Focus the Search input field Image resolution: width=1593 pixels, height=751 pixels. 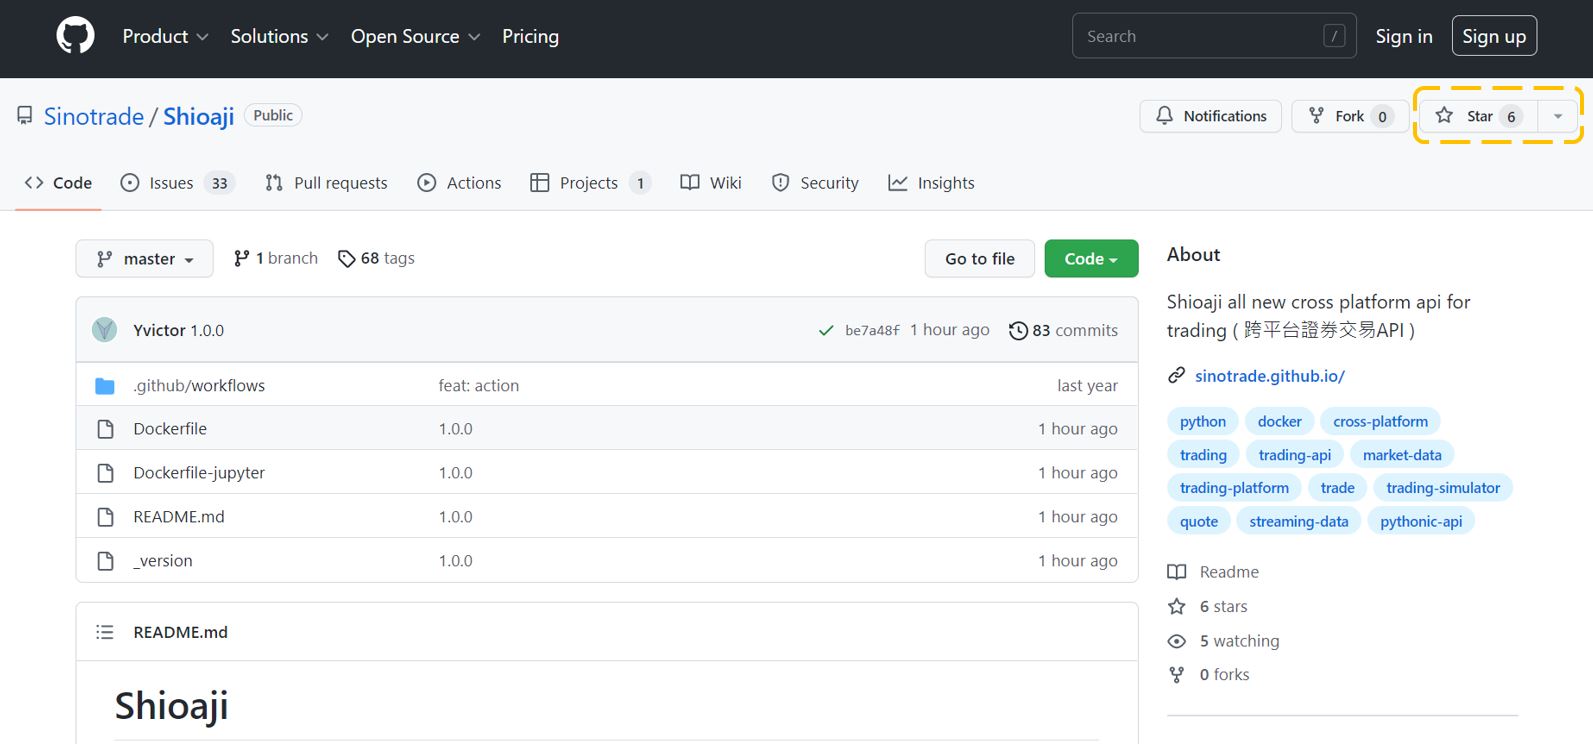point(1214,36)
